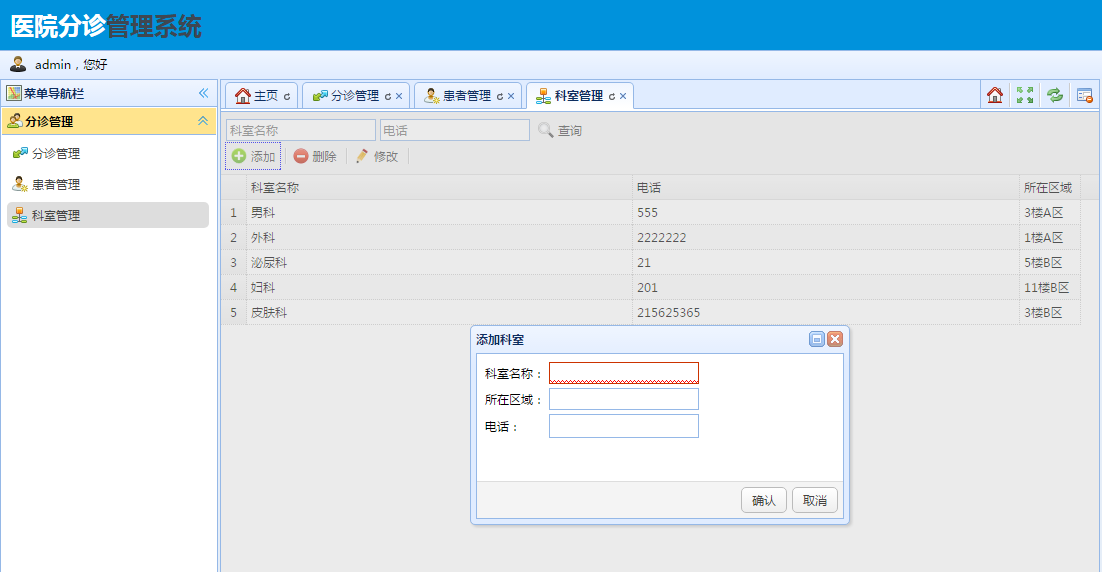Image resolution: width=1102 pixels, height=572 pixels.
Task: Focus the 科室名称 field in the dialog
Action: (x=624, y=372)
